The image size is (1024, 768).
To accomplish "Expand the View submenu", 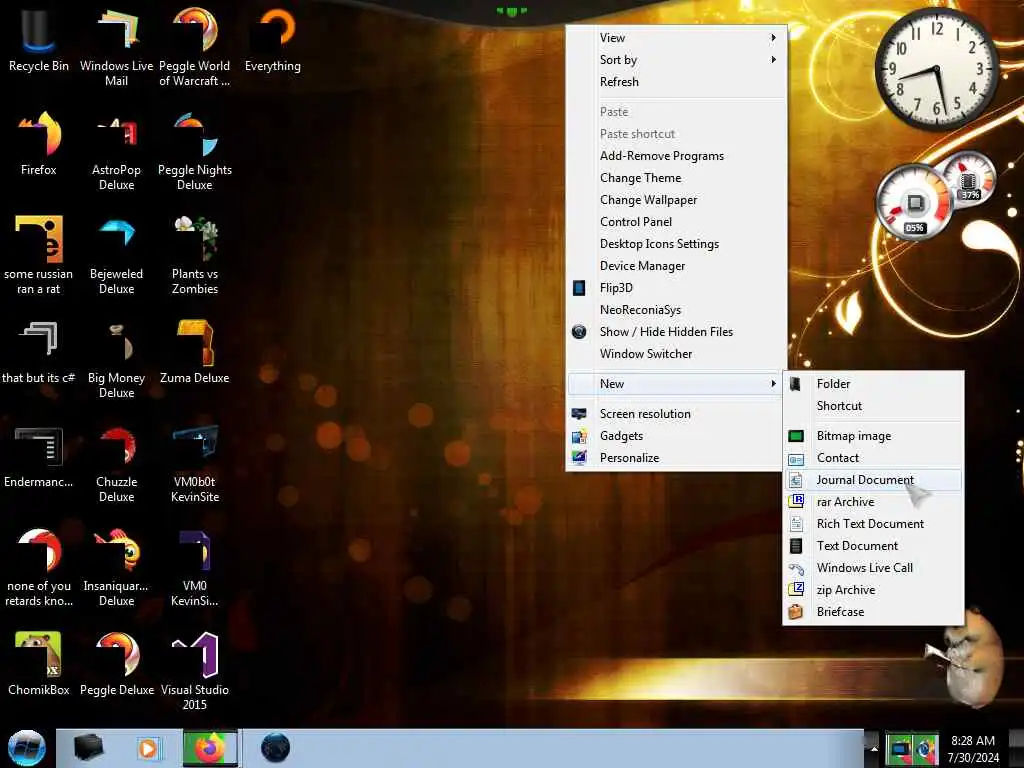I will pyautogui.click(x=677, y=38).
